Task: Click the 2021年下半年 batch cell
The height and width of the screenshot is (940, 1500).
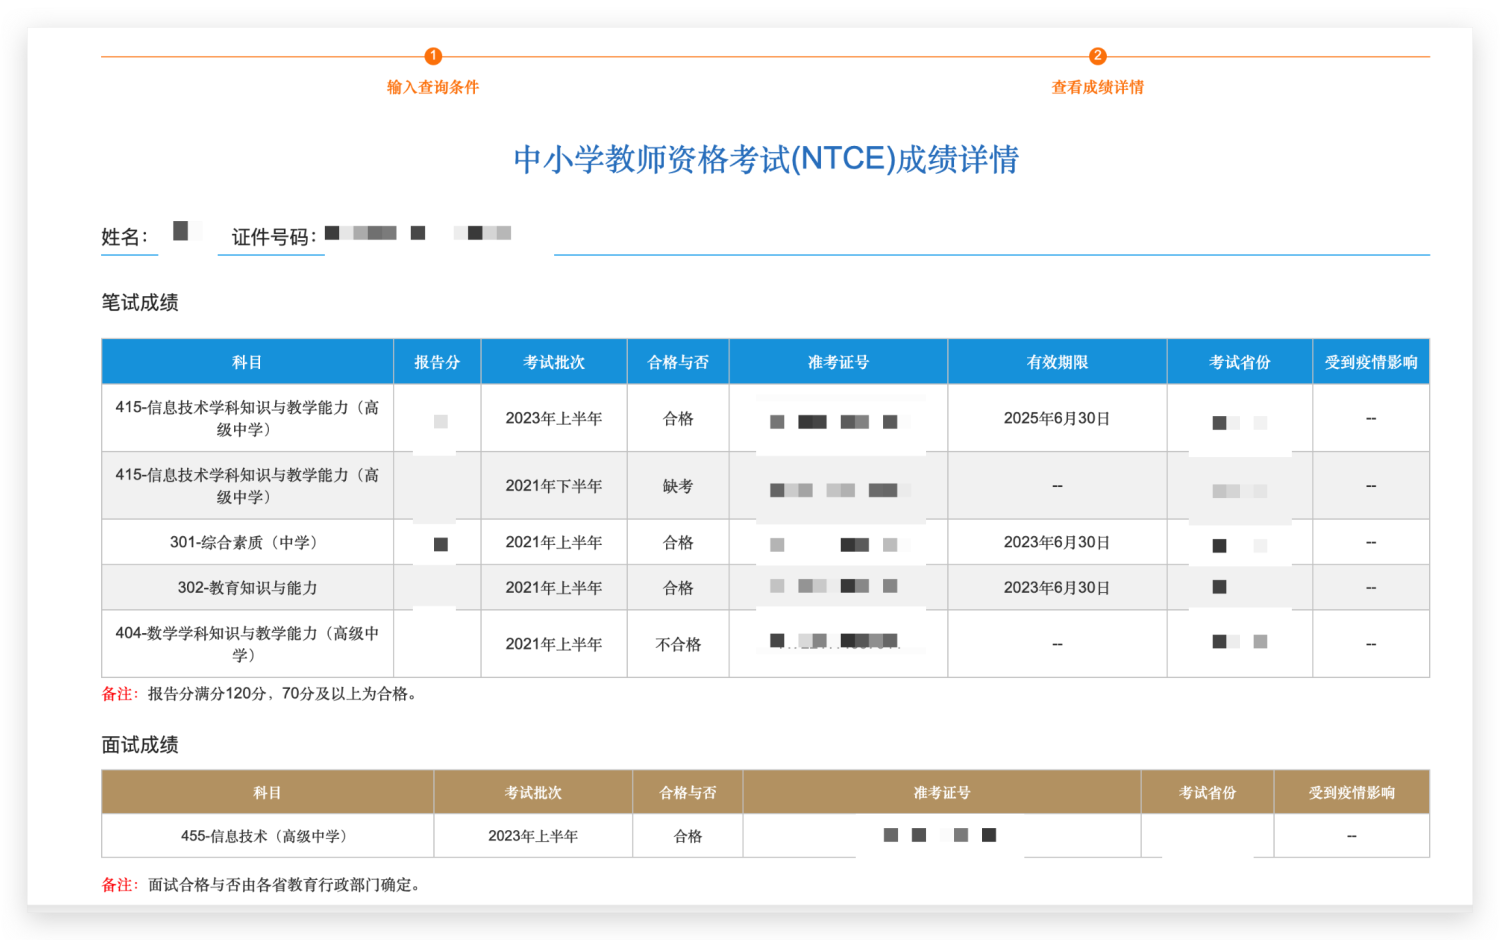Action: tap(554, 486)
